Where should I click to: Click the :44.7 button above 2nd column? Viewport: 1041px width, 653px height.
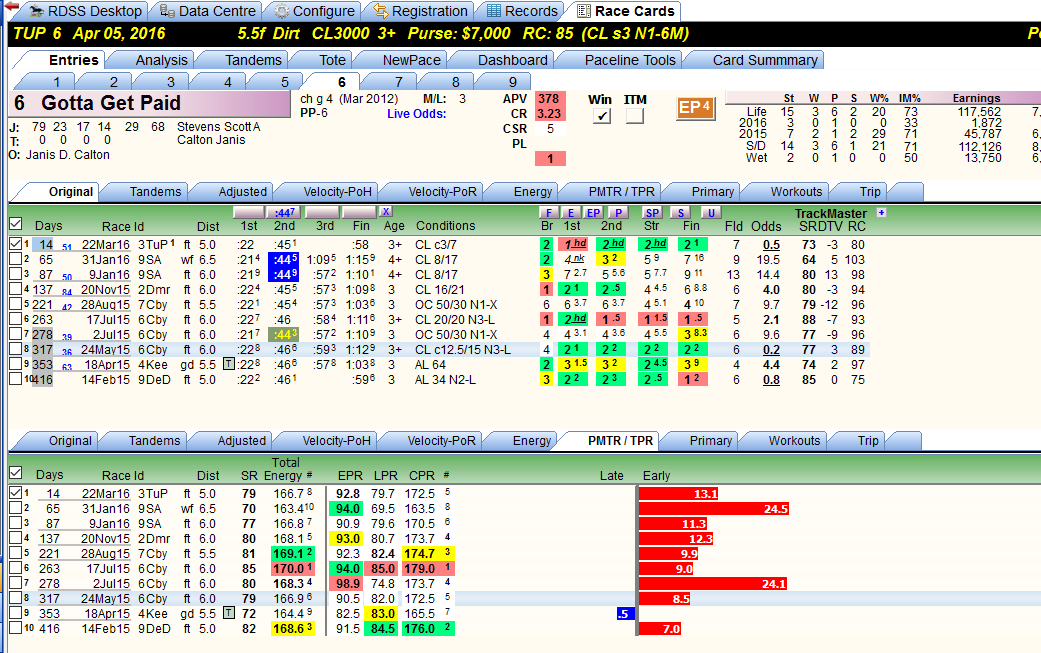284,212
